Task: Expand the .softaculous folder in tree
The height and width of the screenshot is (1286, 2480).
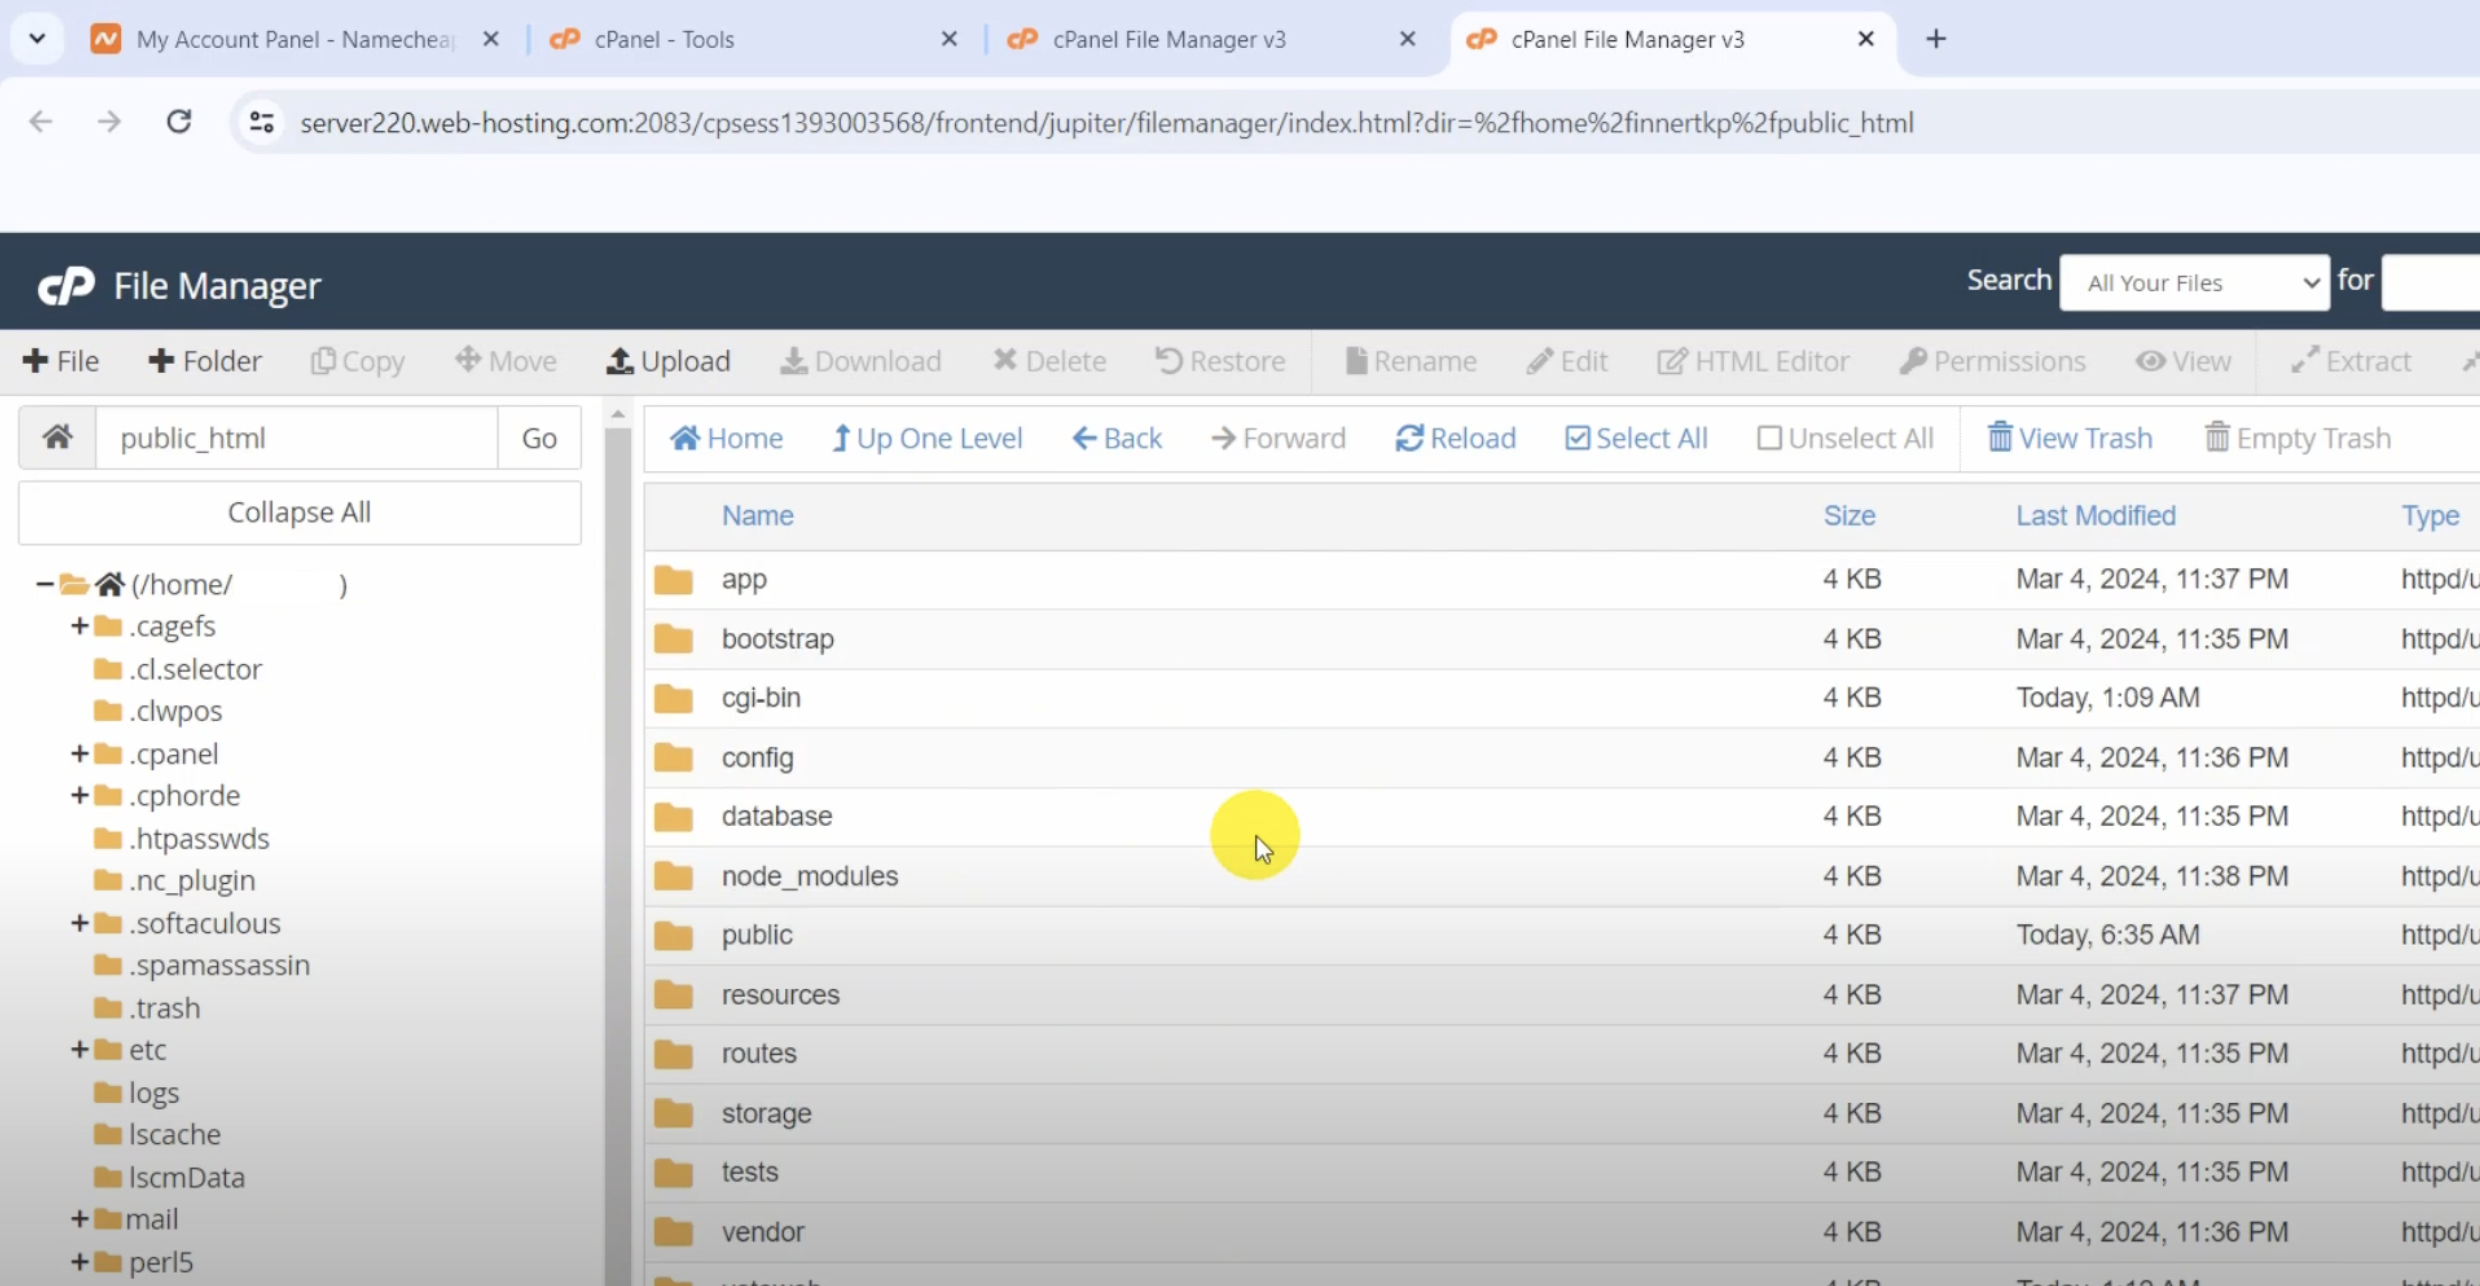Action: click(80, 923)
